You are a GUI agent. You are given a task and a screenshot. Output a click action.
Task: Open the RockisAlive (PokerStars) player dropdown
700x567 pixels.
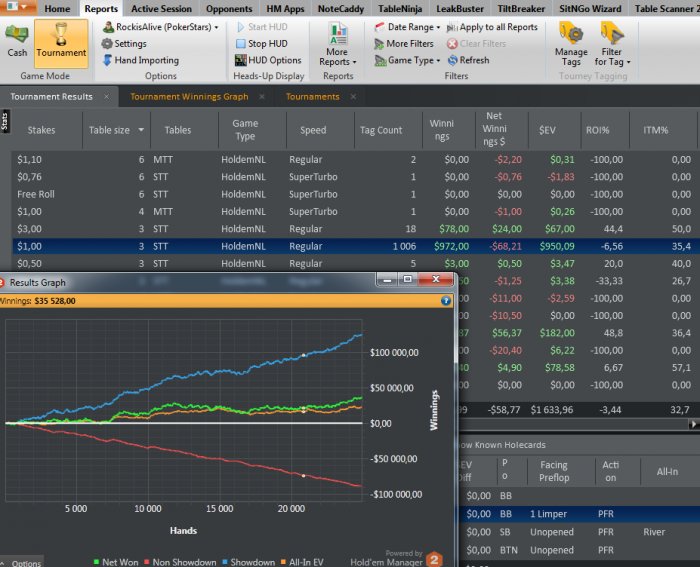point(160,27)
